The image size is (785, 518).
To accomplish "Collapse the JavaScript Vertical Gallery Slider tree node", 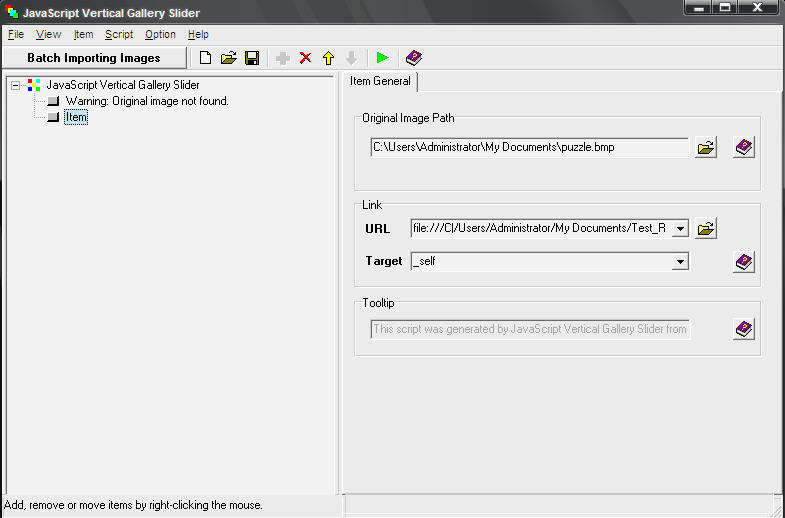I will (16, 86).
